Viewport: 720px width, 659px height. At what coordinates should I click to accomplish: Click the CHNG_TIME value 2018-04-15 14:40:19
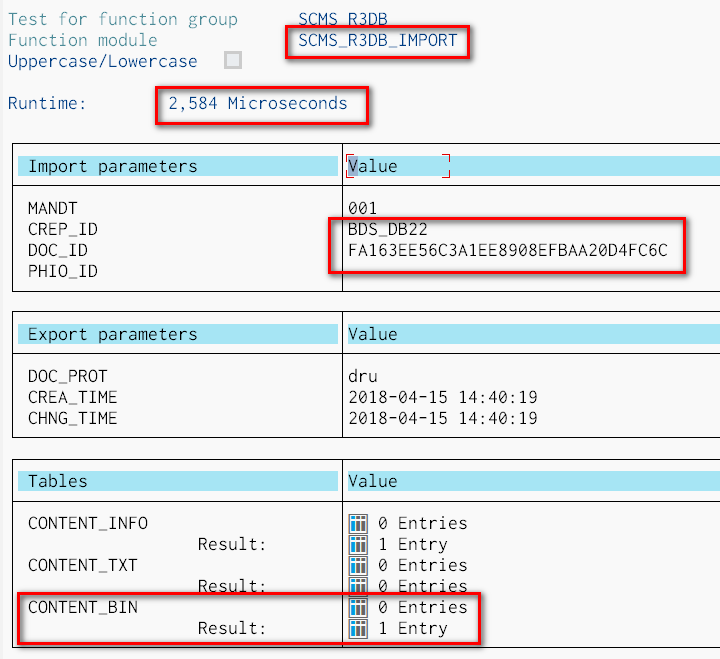coord(443,418)
